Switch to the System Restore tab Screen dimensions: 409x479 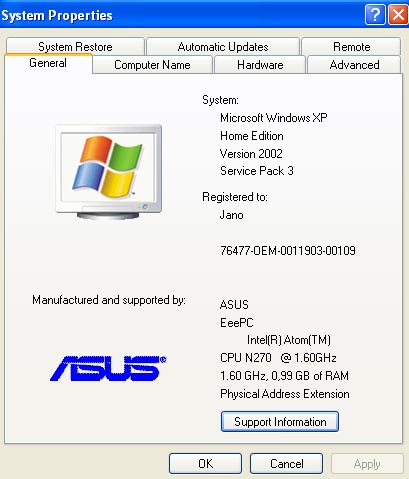[x=75, y=47]
